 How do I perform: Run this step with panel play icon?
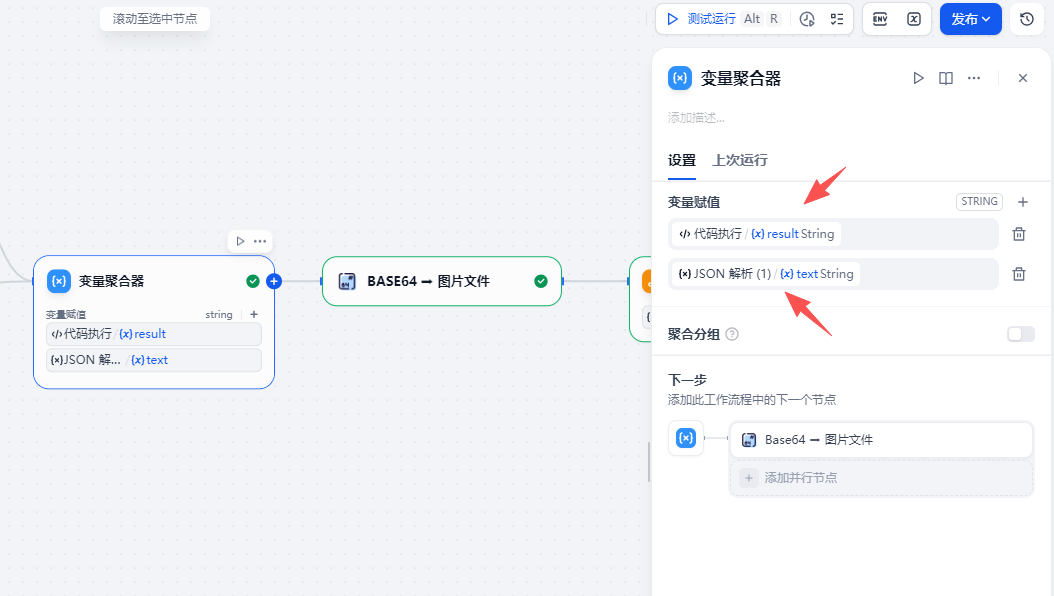[918, 79]
